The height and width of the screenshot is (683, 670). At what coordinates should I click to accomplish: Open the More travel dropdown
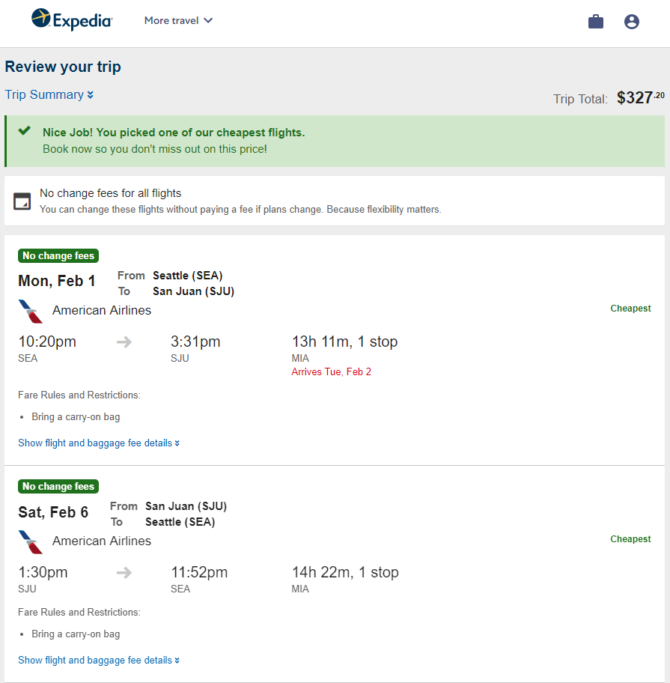tap(178, 20)
